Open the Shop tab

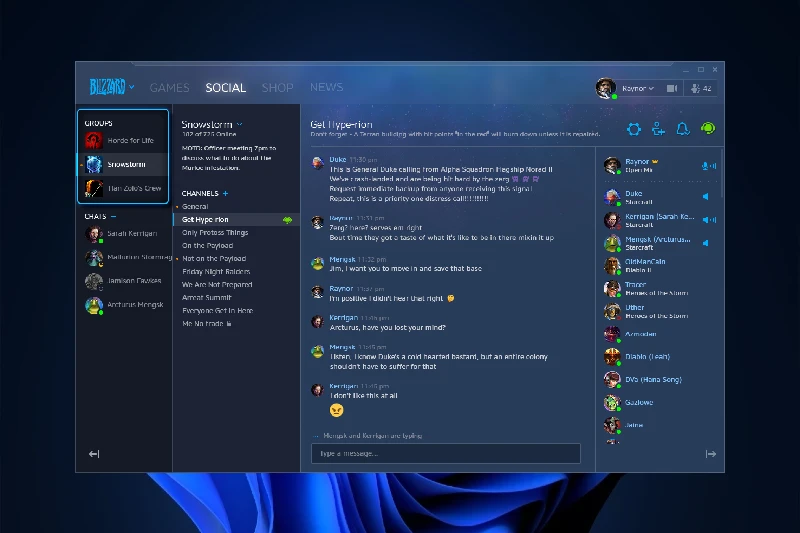tap(277, 88)
